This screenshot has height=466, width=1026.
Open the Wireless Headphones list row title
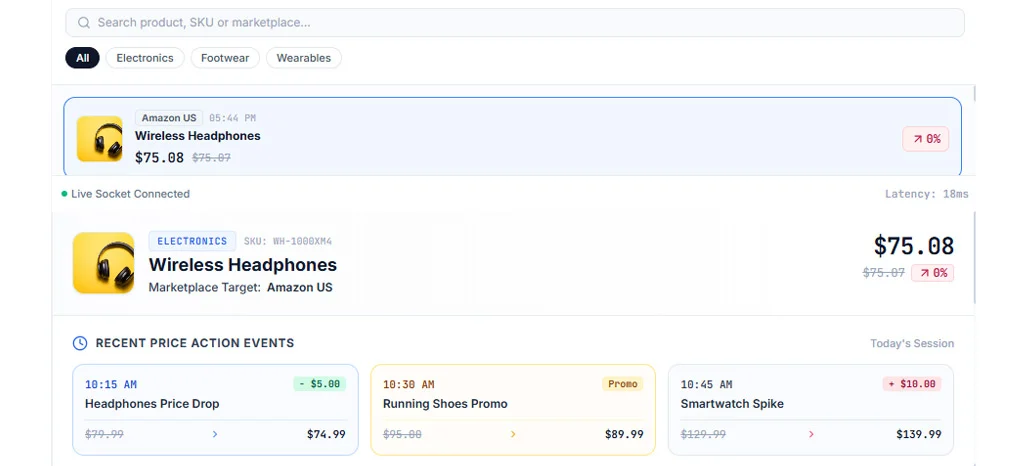[x=198, y=136]
